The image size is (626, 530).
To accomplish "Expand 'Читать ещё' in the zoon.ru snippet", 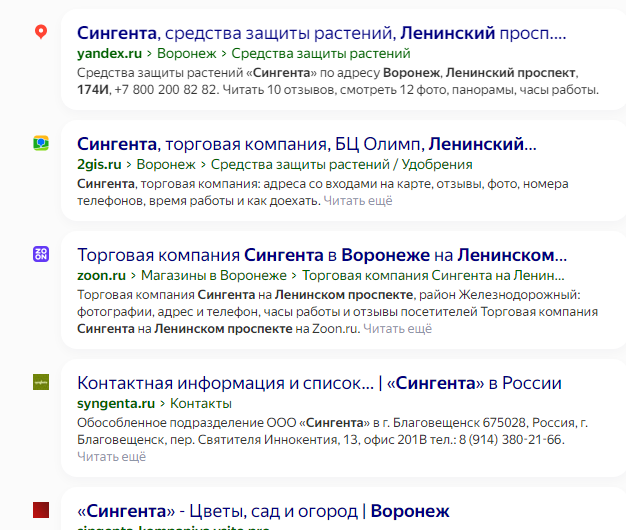I will point(398,328).
